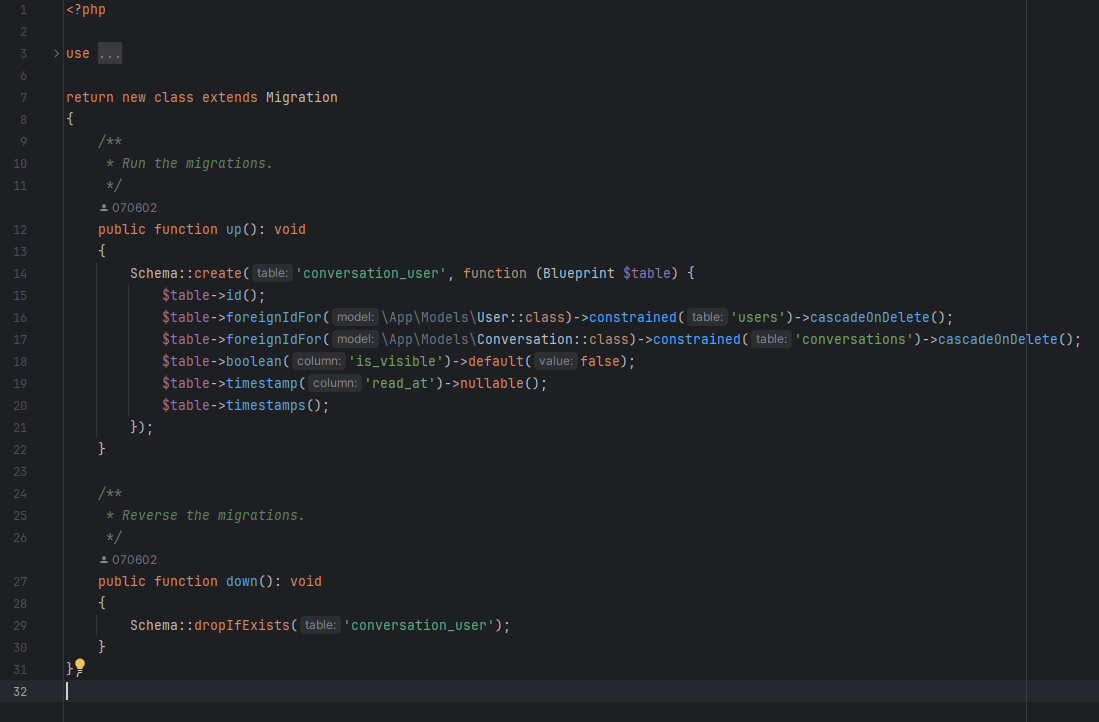
Task: Unfold the collapsed '...' placeholder after use
Action: (110, 53)
